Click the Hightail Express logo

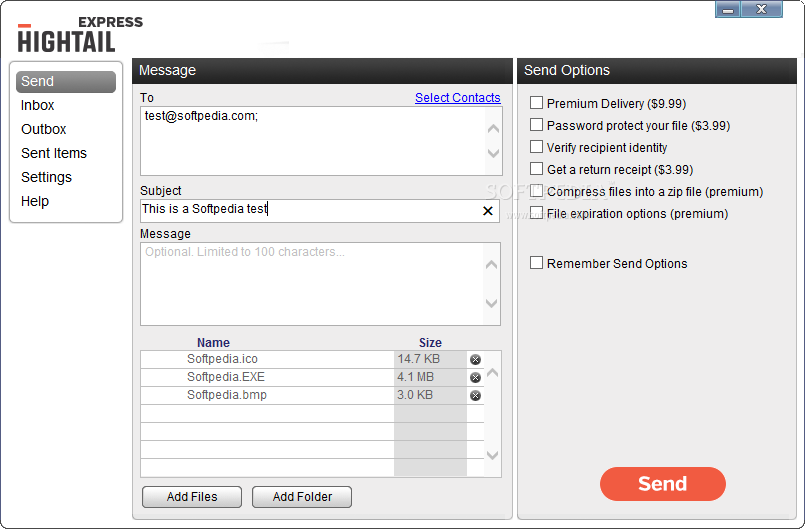point(80,34)
